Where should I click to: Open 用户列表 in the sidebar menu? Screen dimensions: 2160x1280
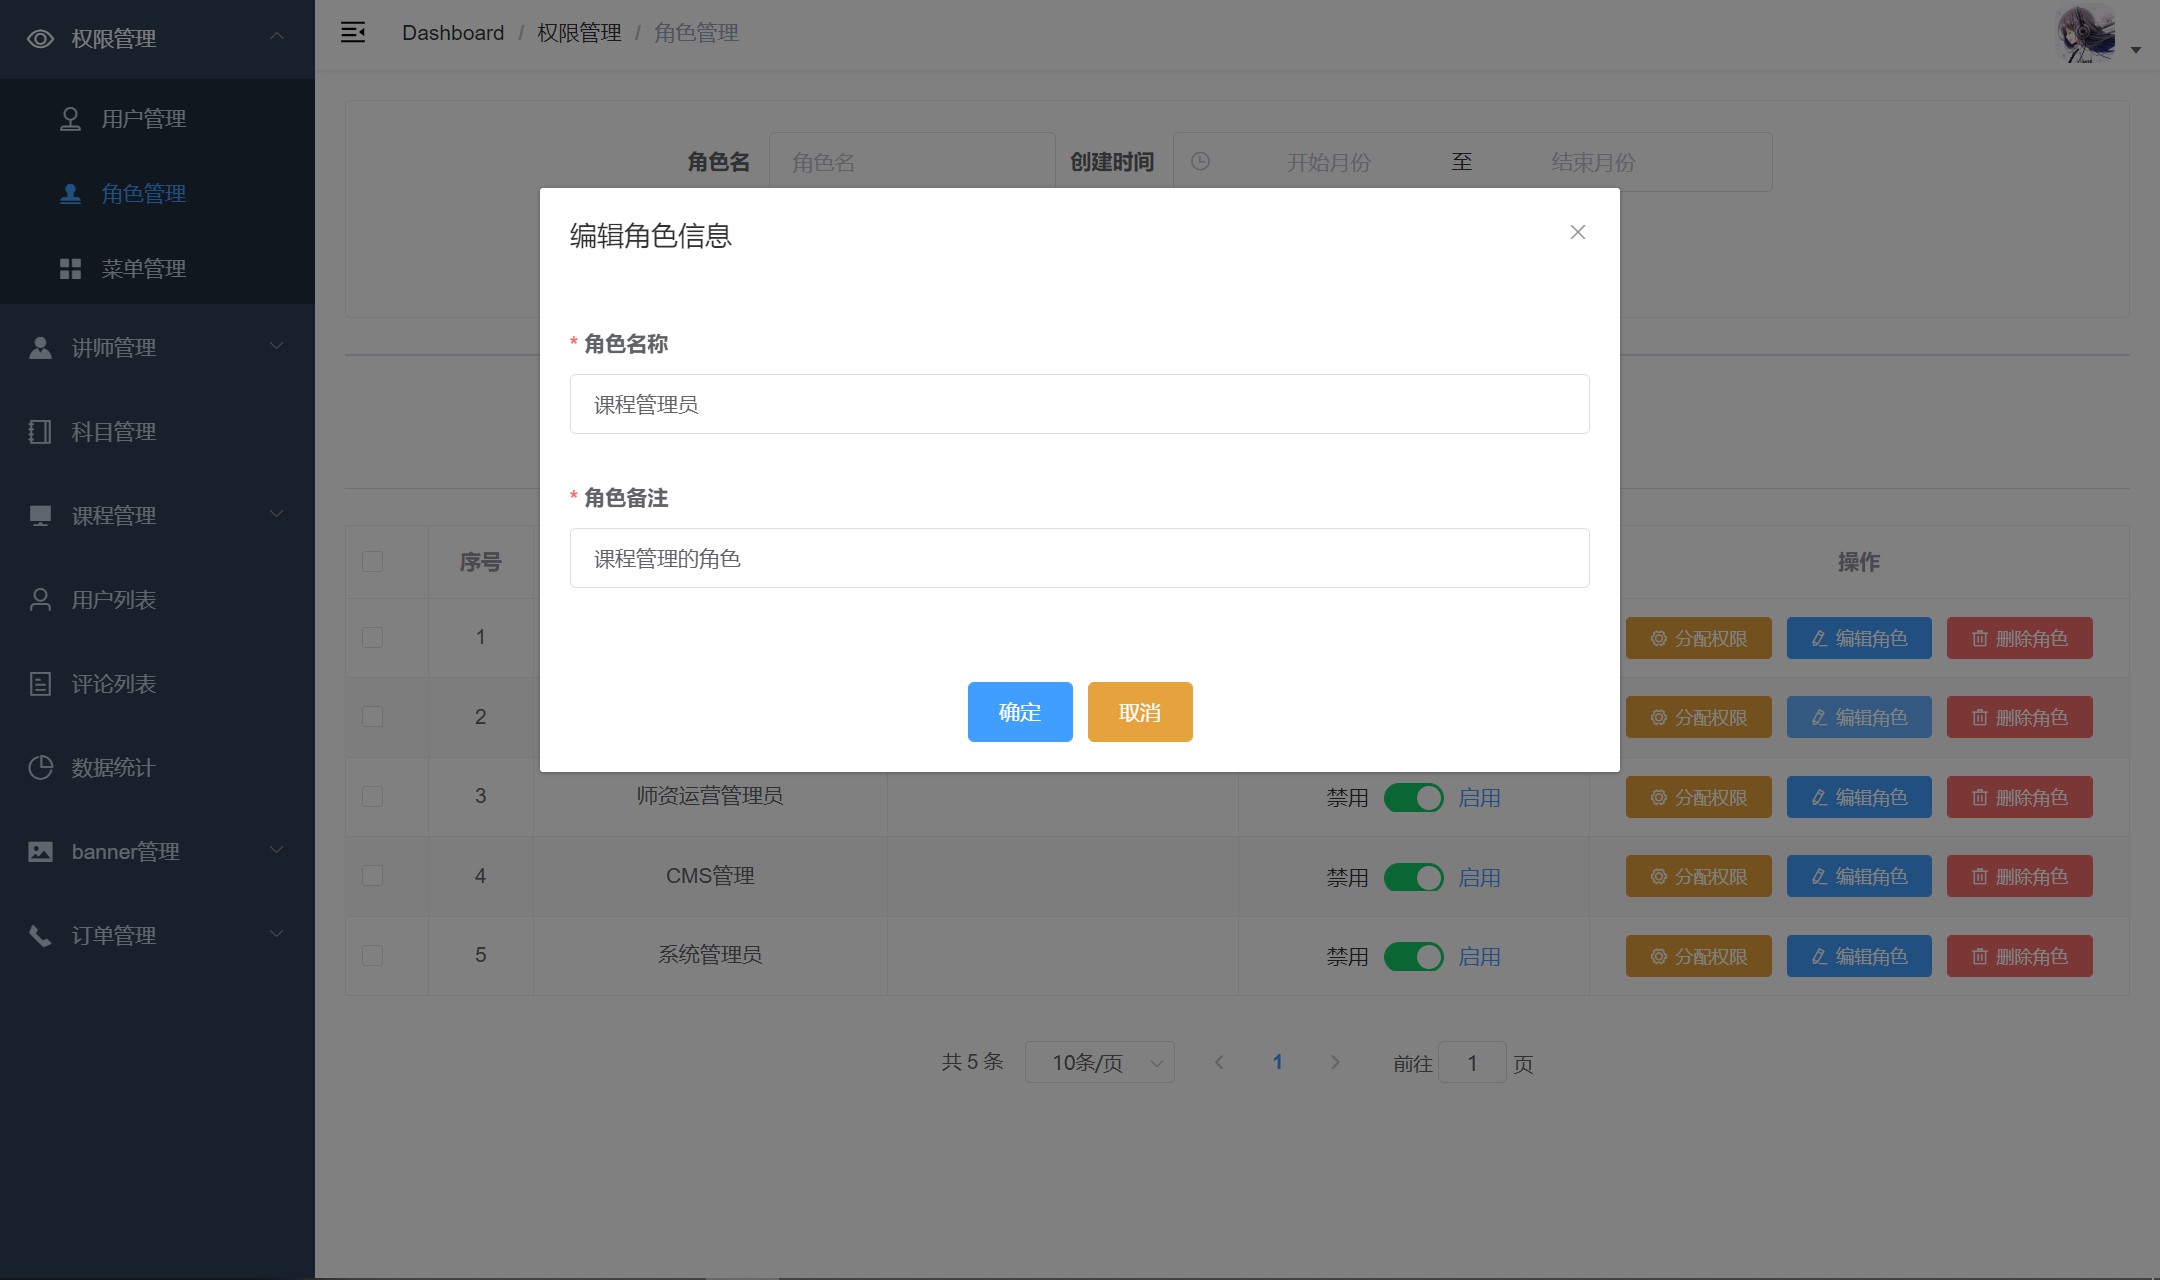click(113, 600)
